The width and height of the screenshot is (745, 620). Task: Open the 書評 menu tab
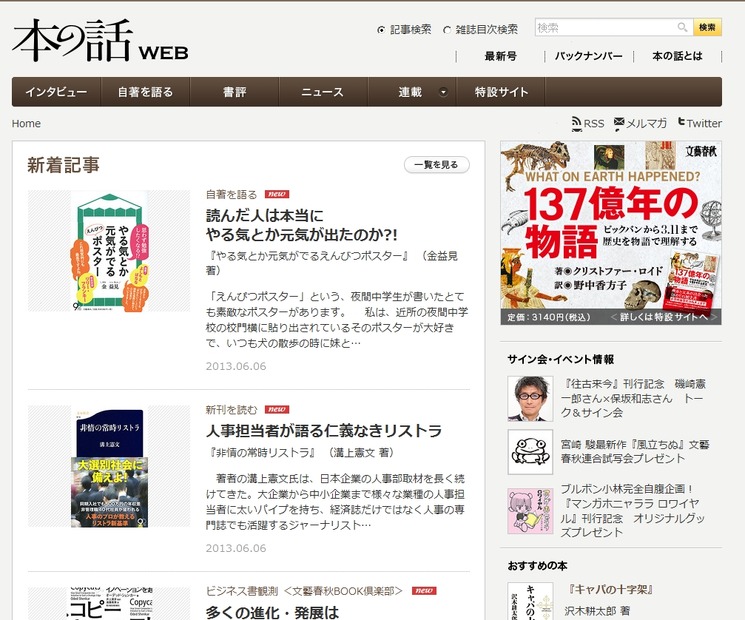click(234, 92)
